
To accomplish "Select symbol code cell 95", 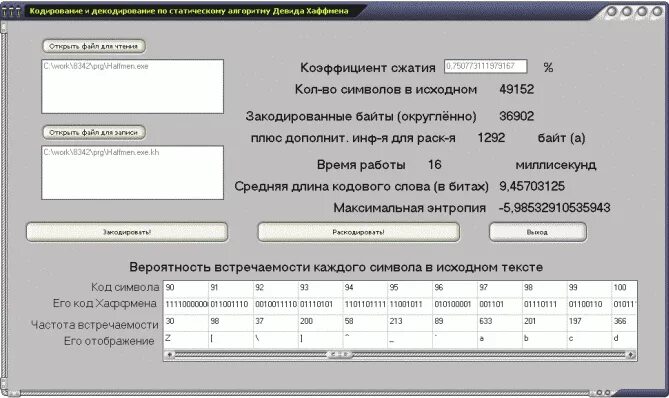I will [410, 288].
